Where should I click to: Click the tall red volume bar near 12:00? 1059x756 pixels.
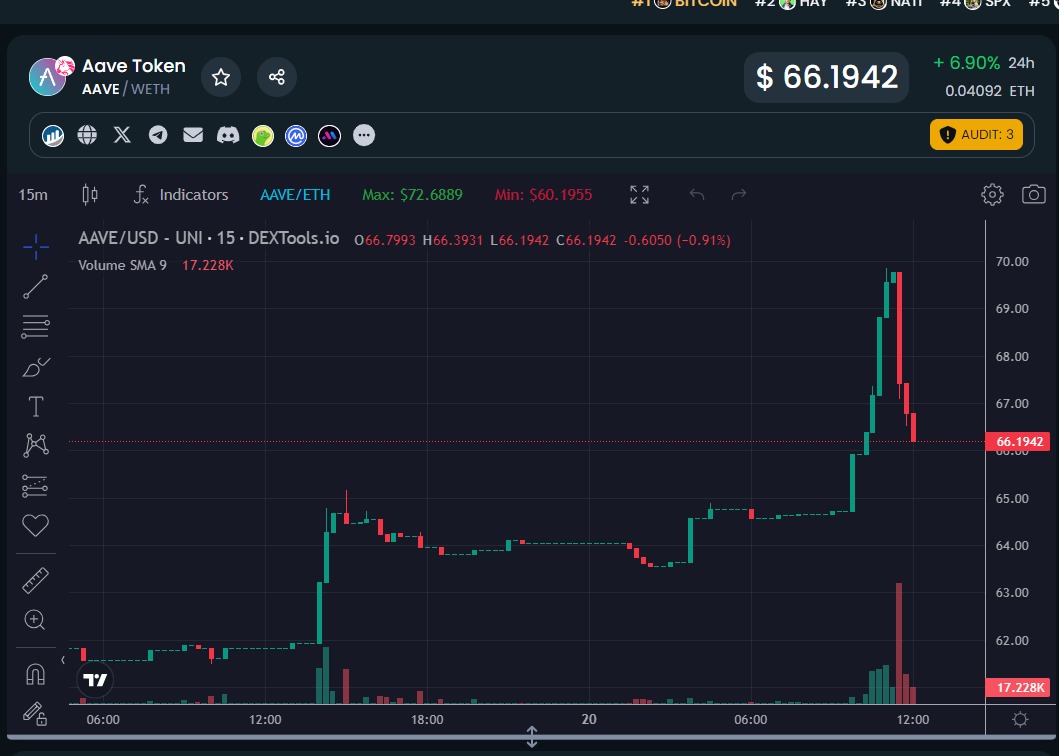[899, 643]
